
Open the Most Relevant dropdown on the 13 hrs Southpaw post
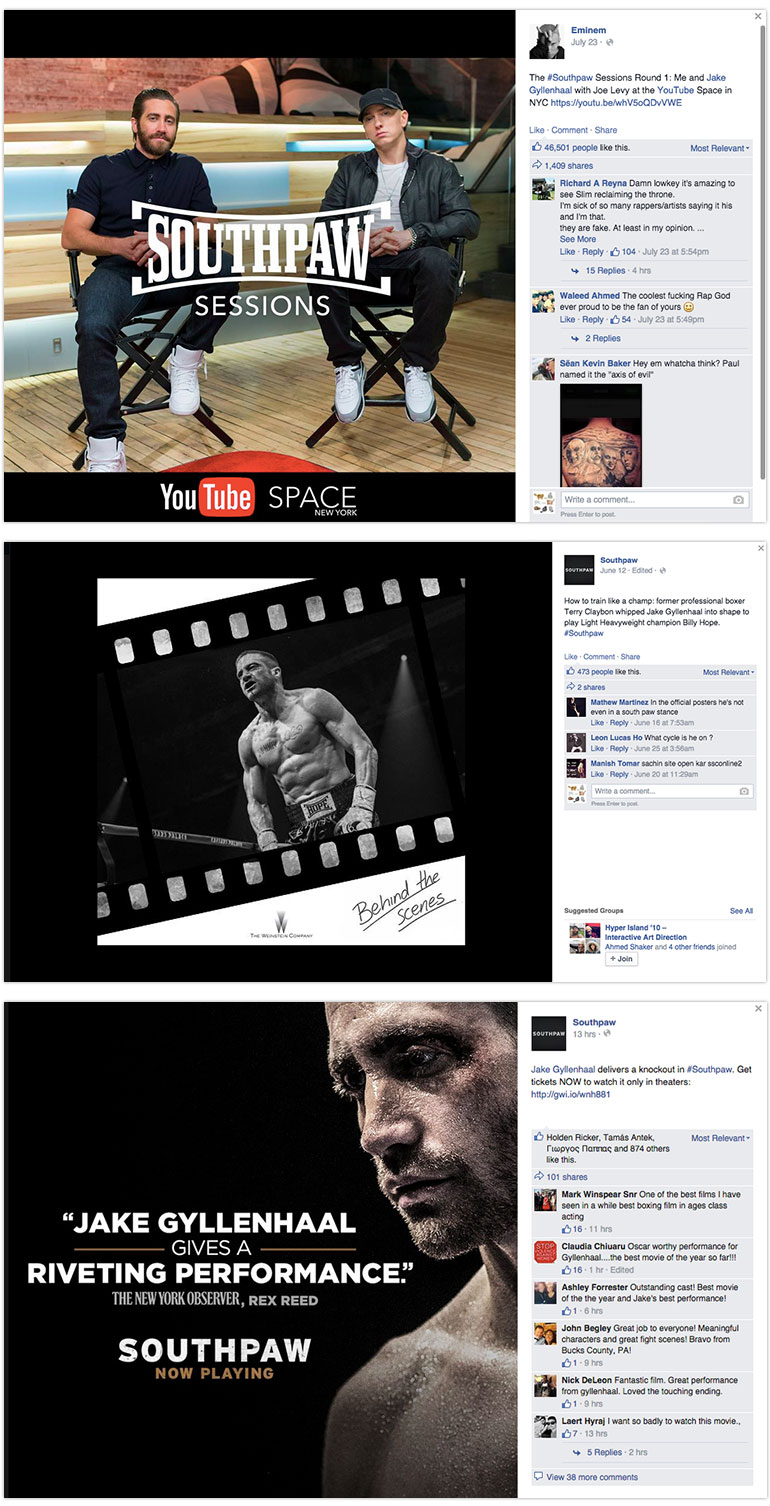720,1138
